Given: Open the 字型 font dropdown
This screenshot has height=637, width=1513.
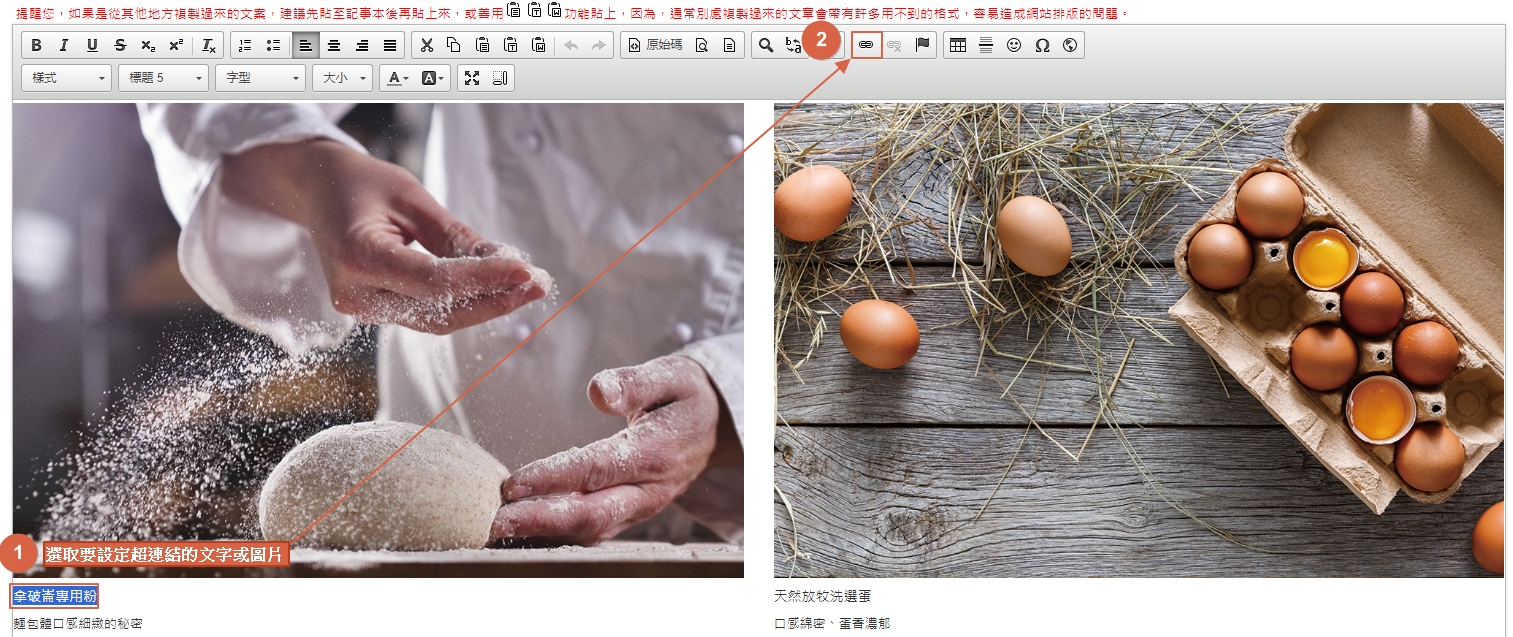Looking at the screenshot, I should pos(261,78).
